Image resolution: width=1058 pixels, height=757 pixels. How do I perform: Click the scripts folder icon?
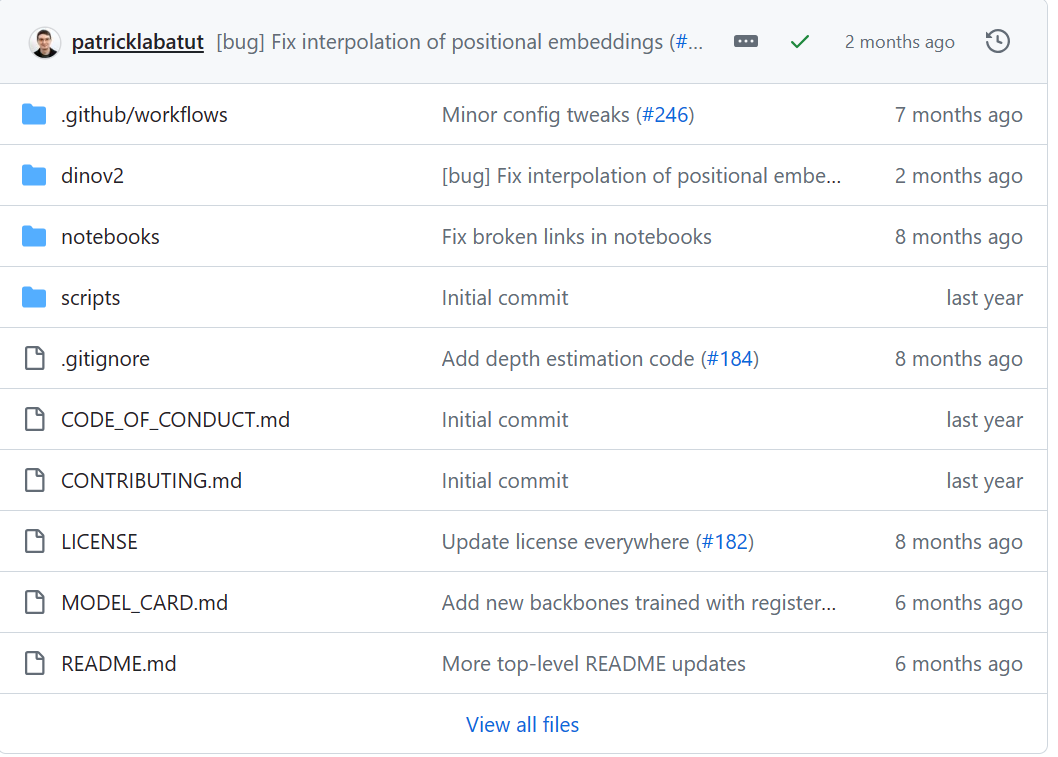click(x=35, y=298)
